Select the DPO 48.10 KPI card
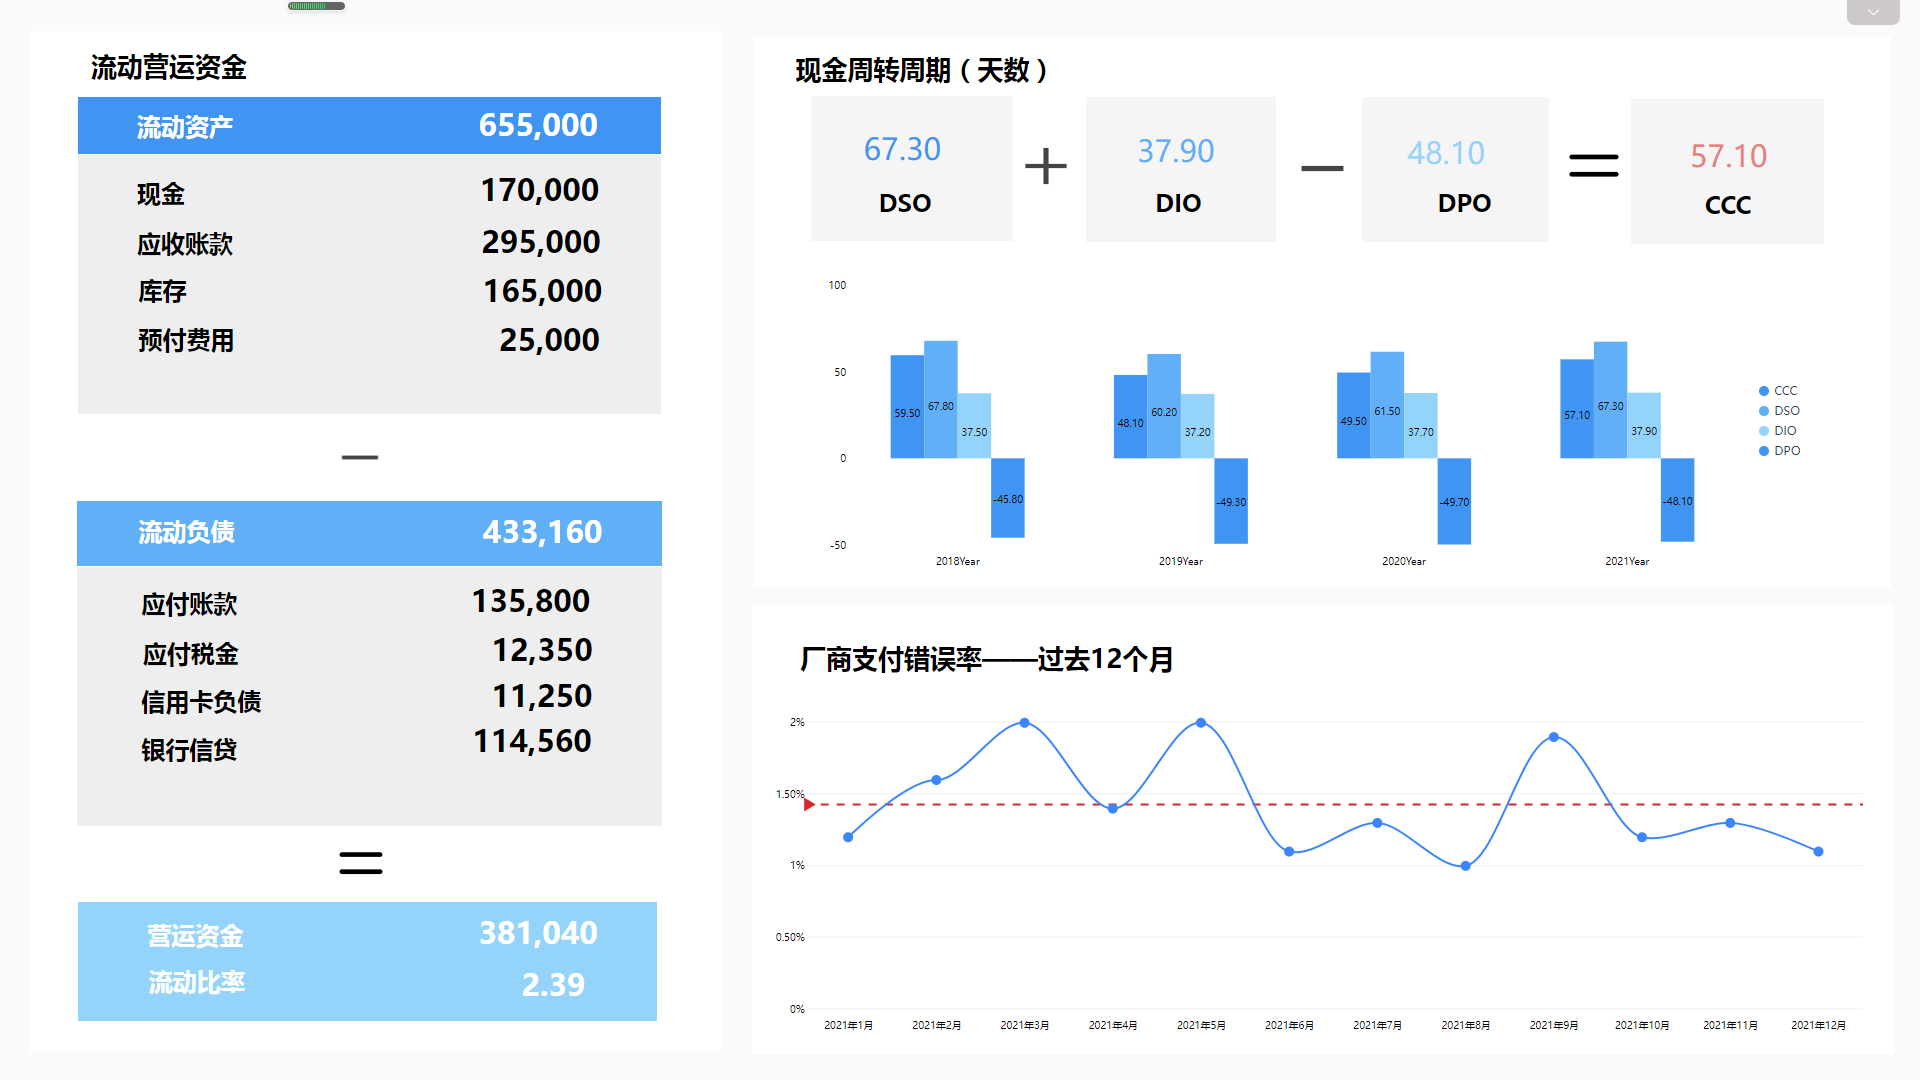Image resolution: width=1920 pixels, height=1080 pixels. [1454, 169]
